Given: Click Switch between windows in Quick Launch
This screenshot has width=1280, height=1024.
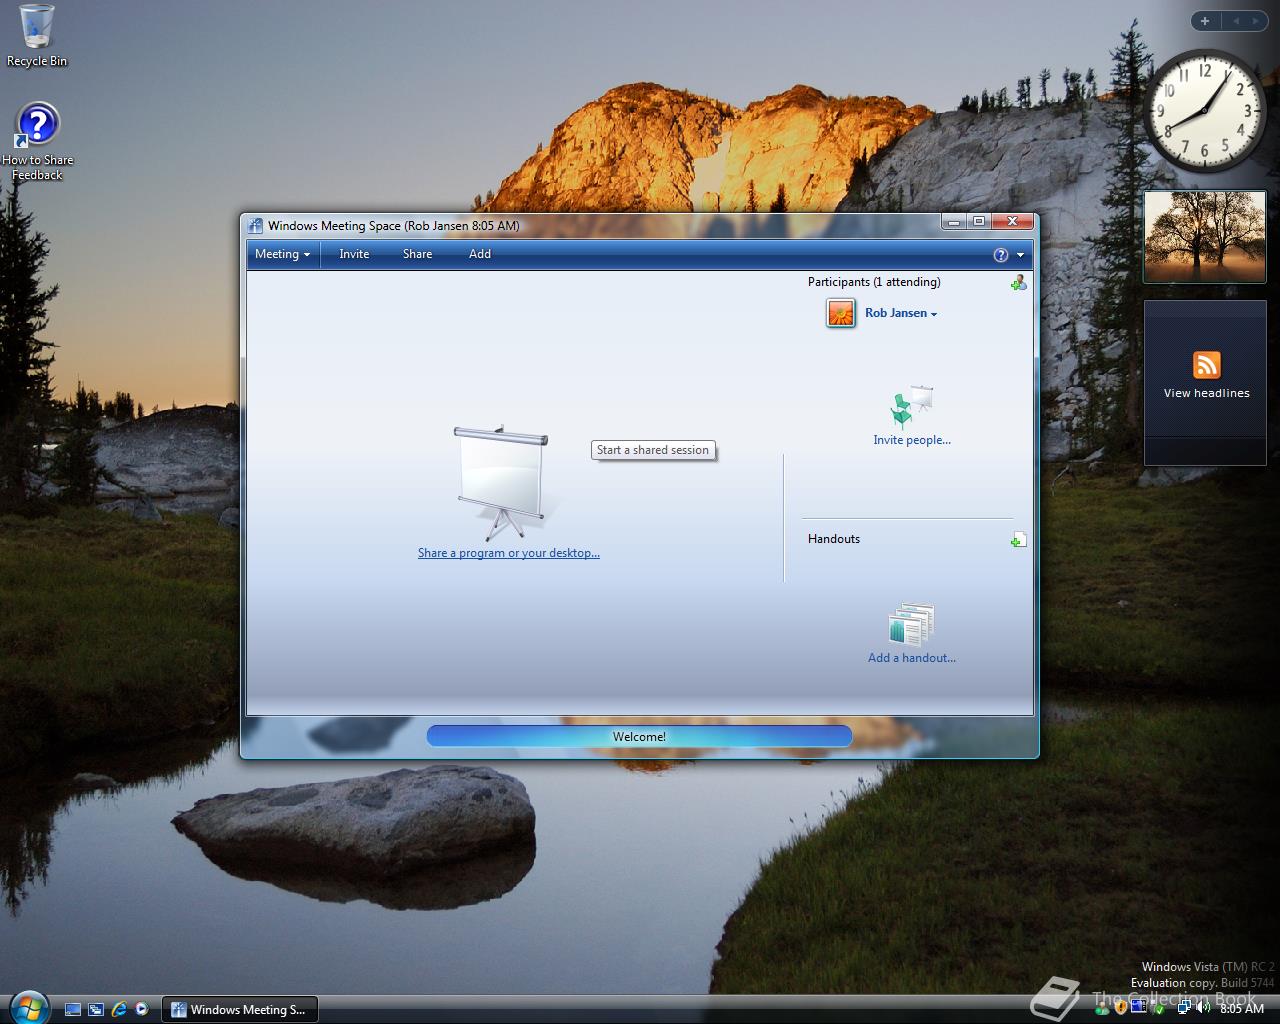Looking at the screenshot, I should click(96, 1010).
